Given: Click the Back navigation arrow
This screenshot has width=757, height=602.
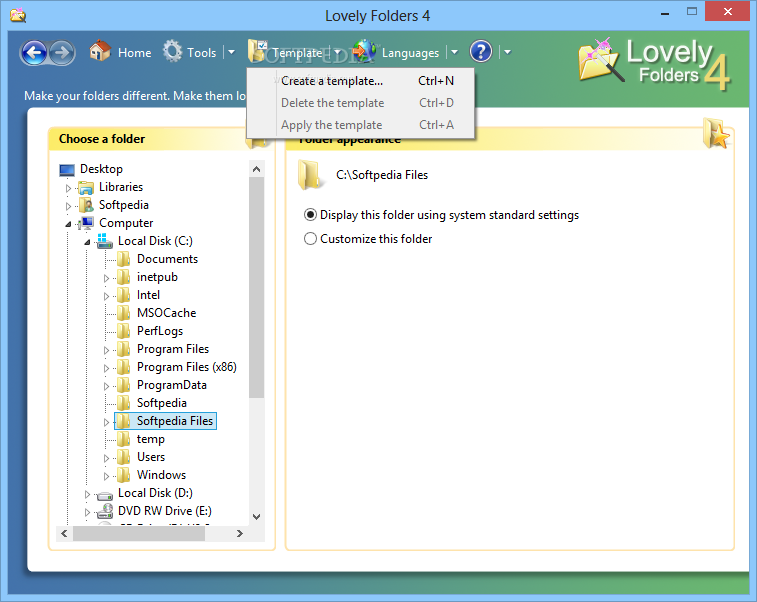Looking at the screenshot, I should pyautogui.click(x=34, y=52).
